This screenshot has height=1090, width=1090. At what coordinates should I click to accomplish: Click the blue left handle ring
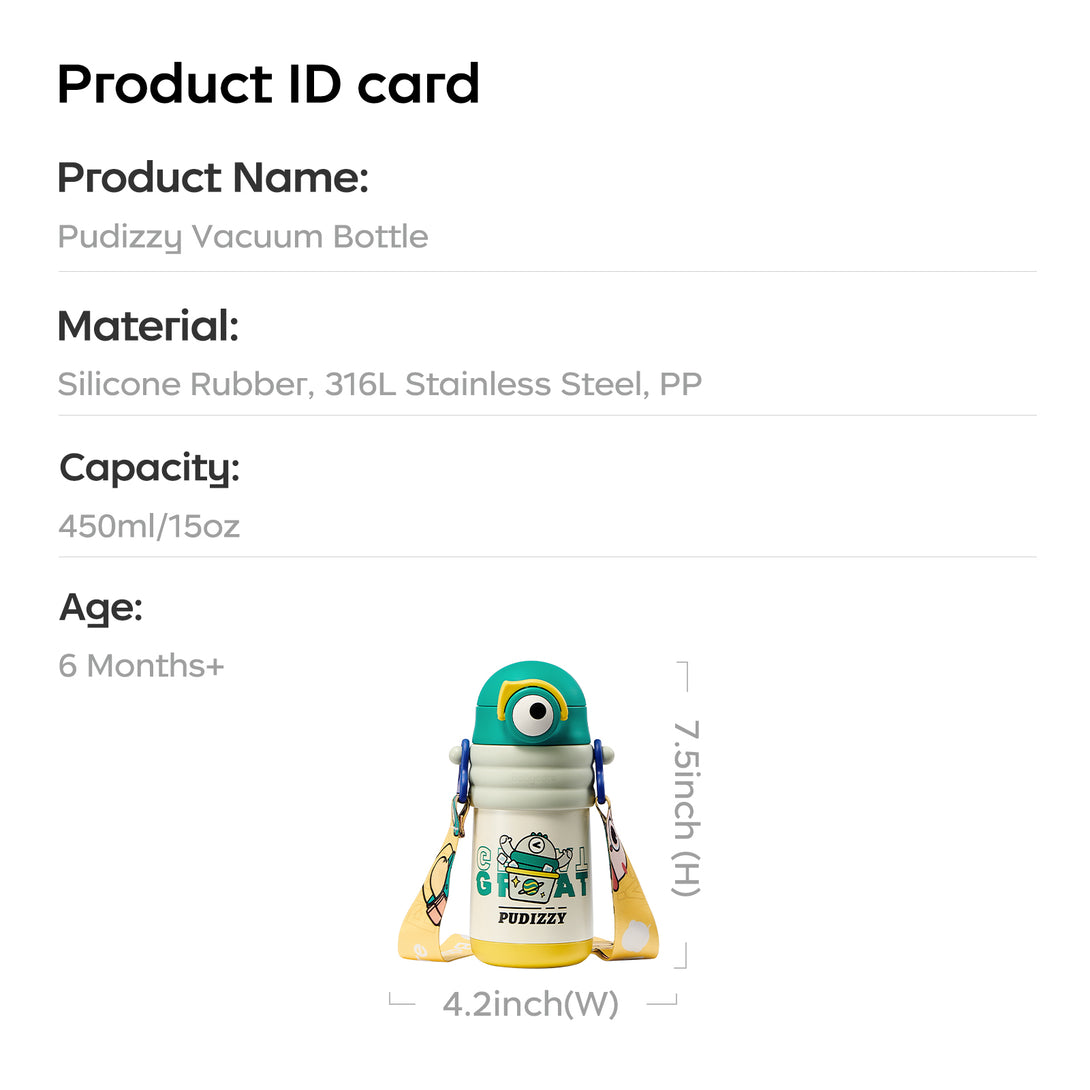click(x=464, y=772)
